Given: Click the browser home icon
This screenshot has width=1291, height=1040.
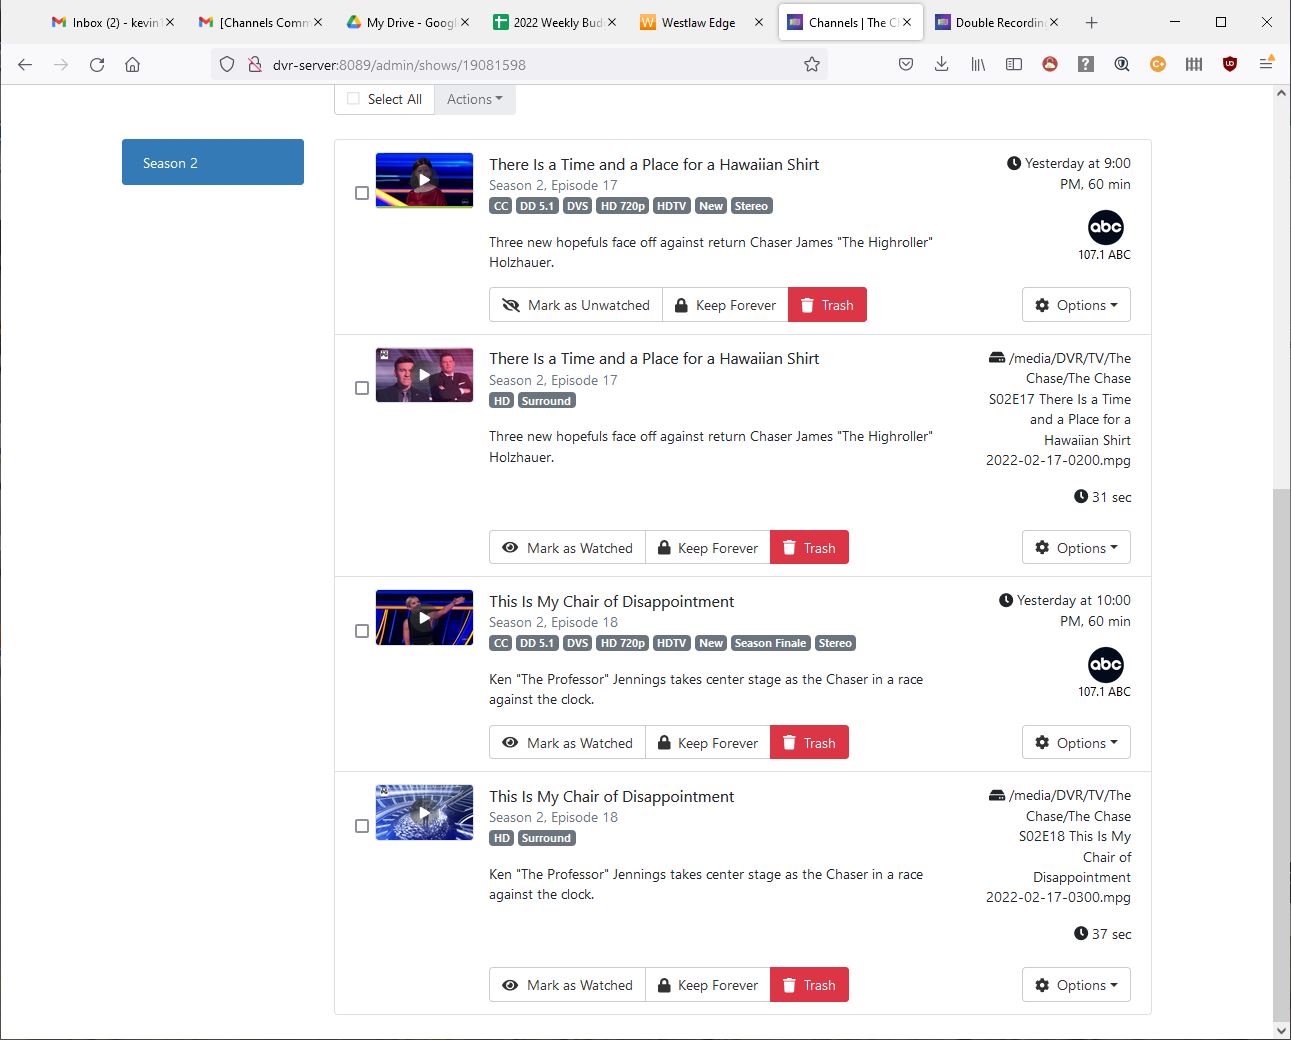Looking at the screenshot, I should coord(132,64).
